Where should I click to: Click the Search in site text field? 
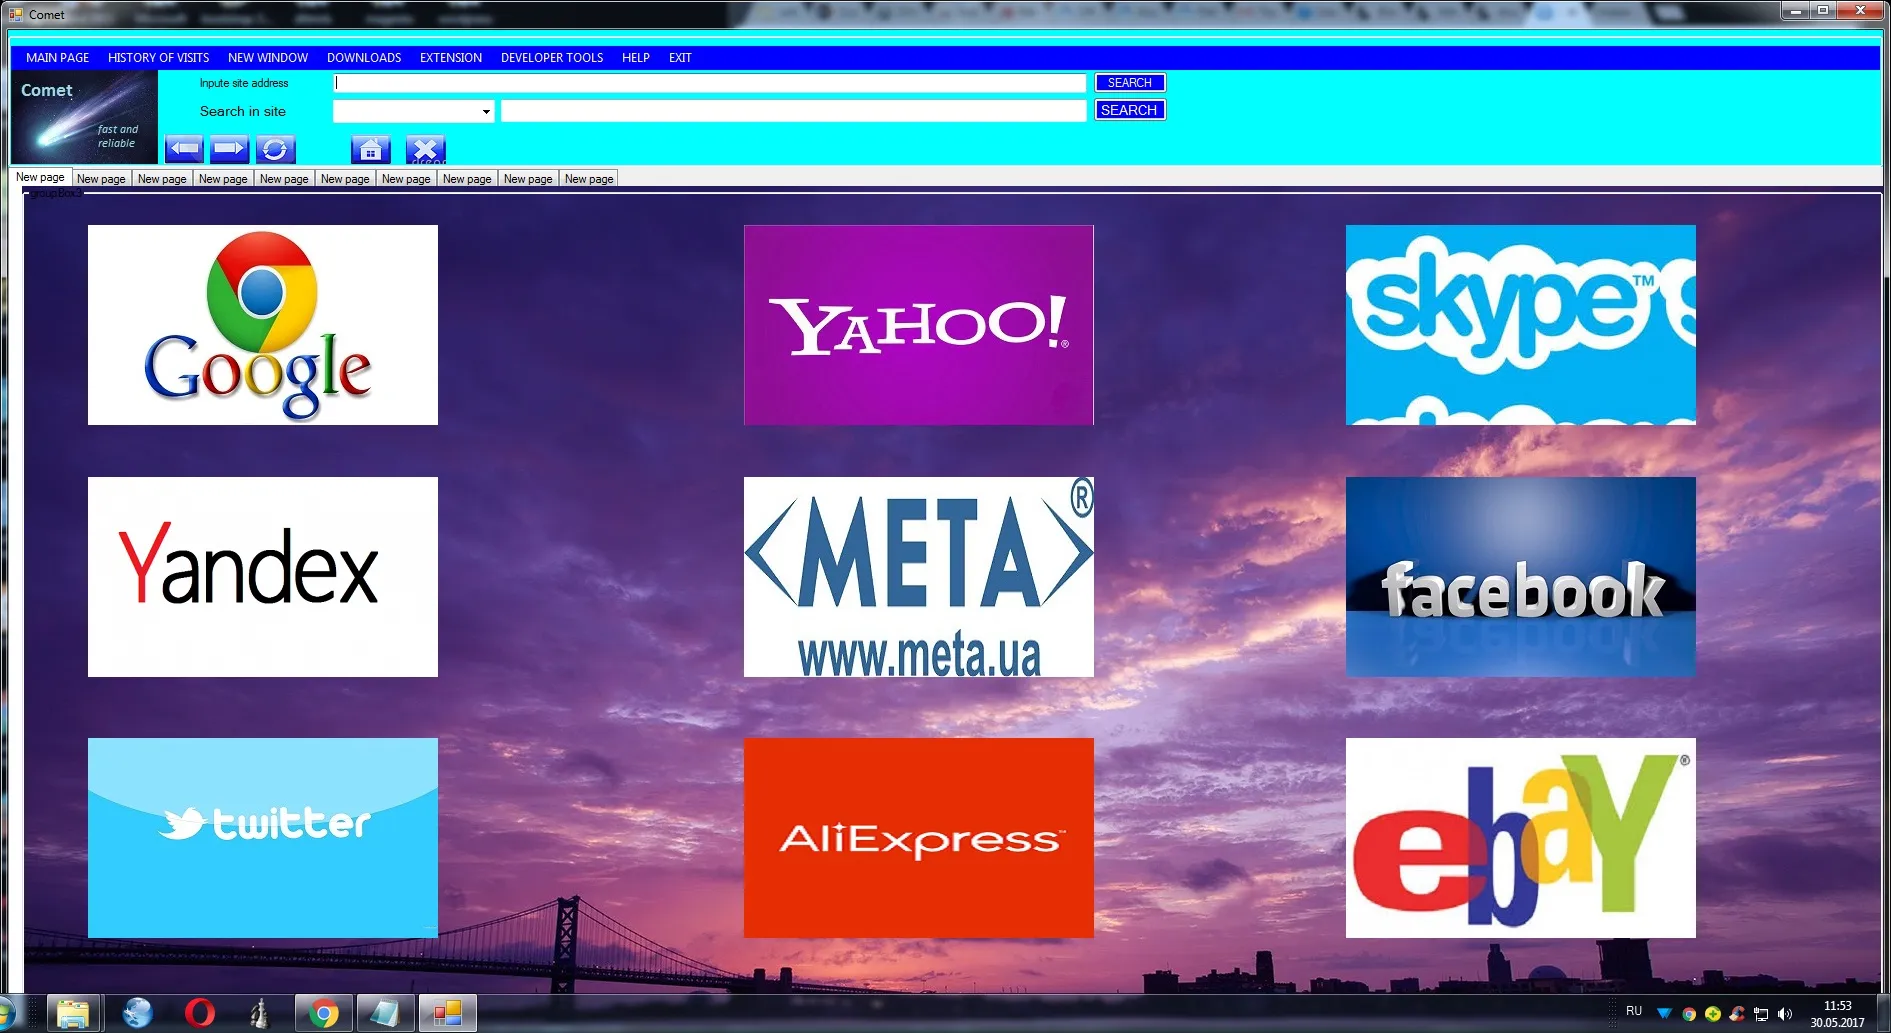click(793, 111)
